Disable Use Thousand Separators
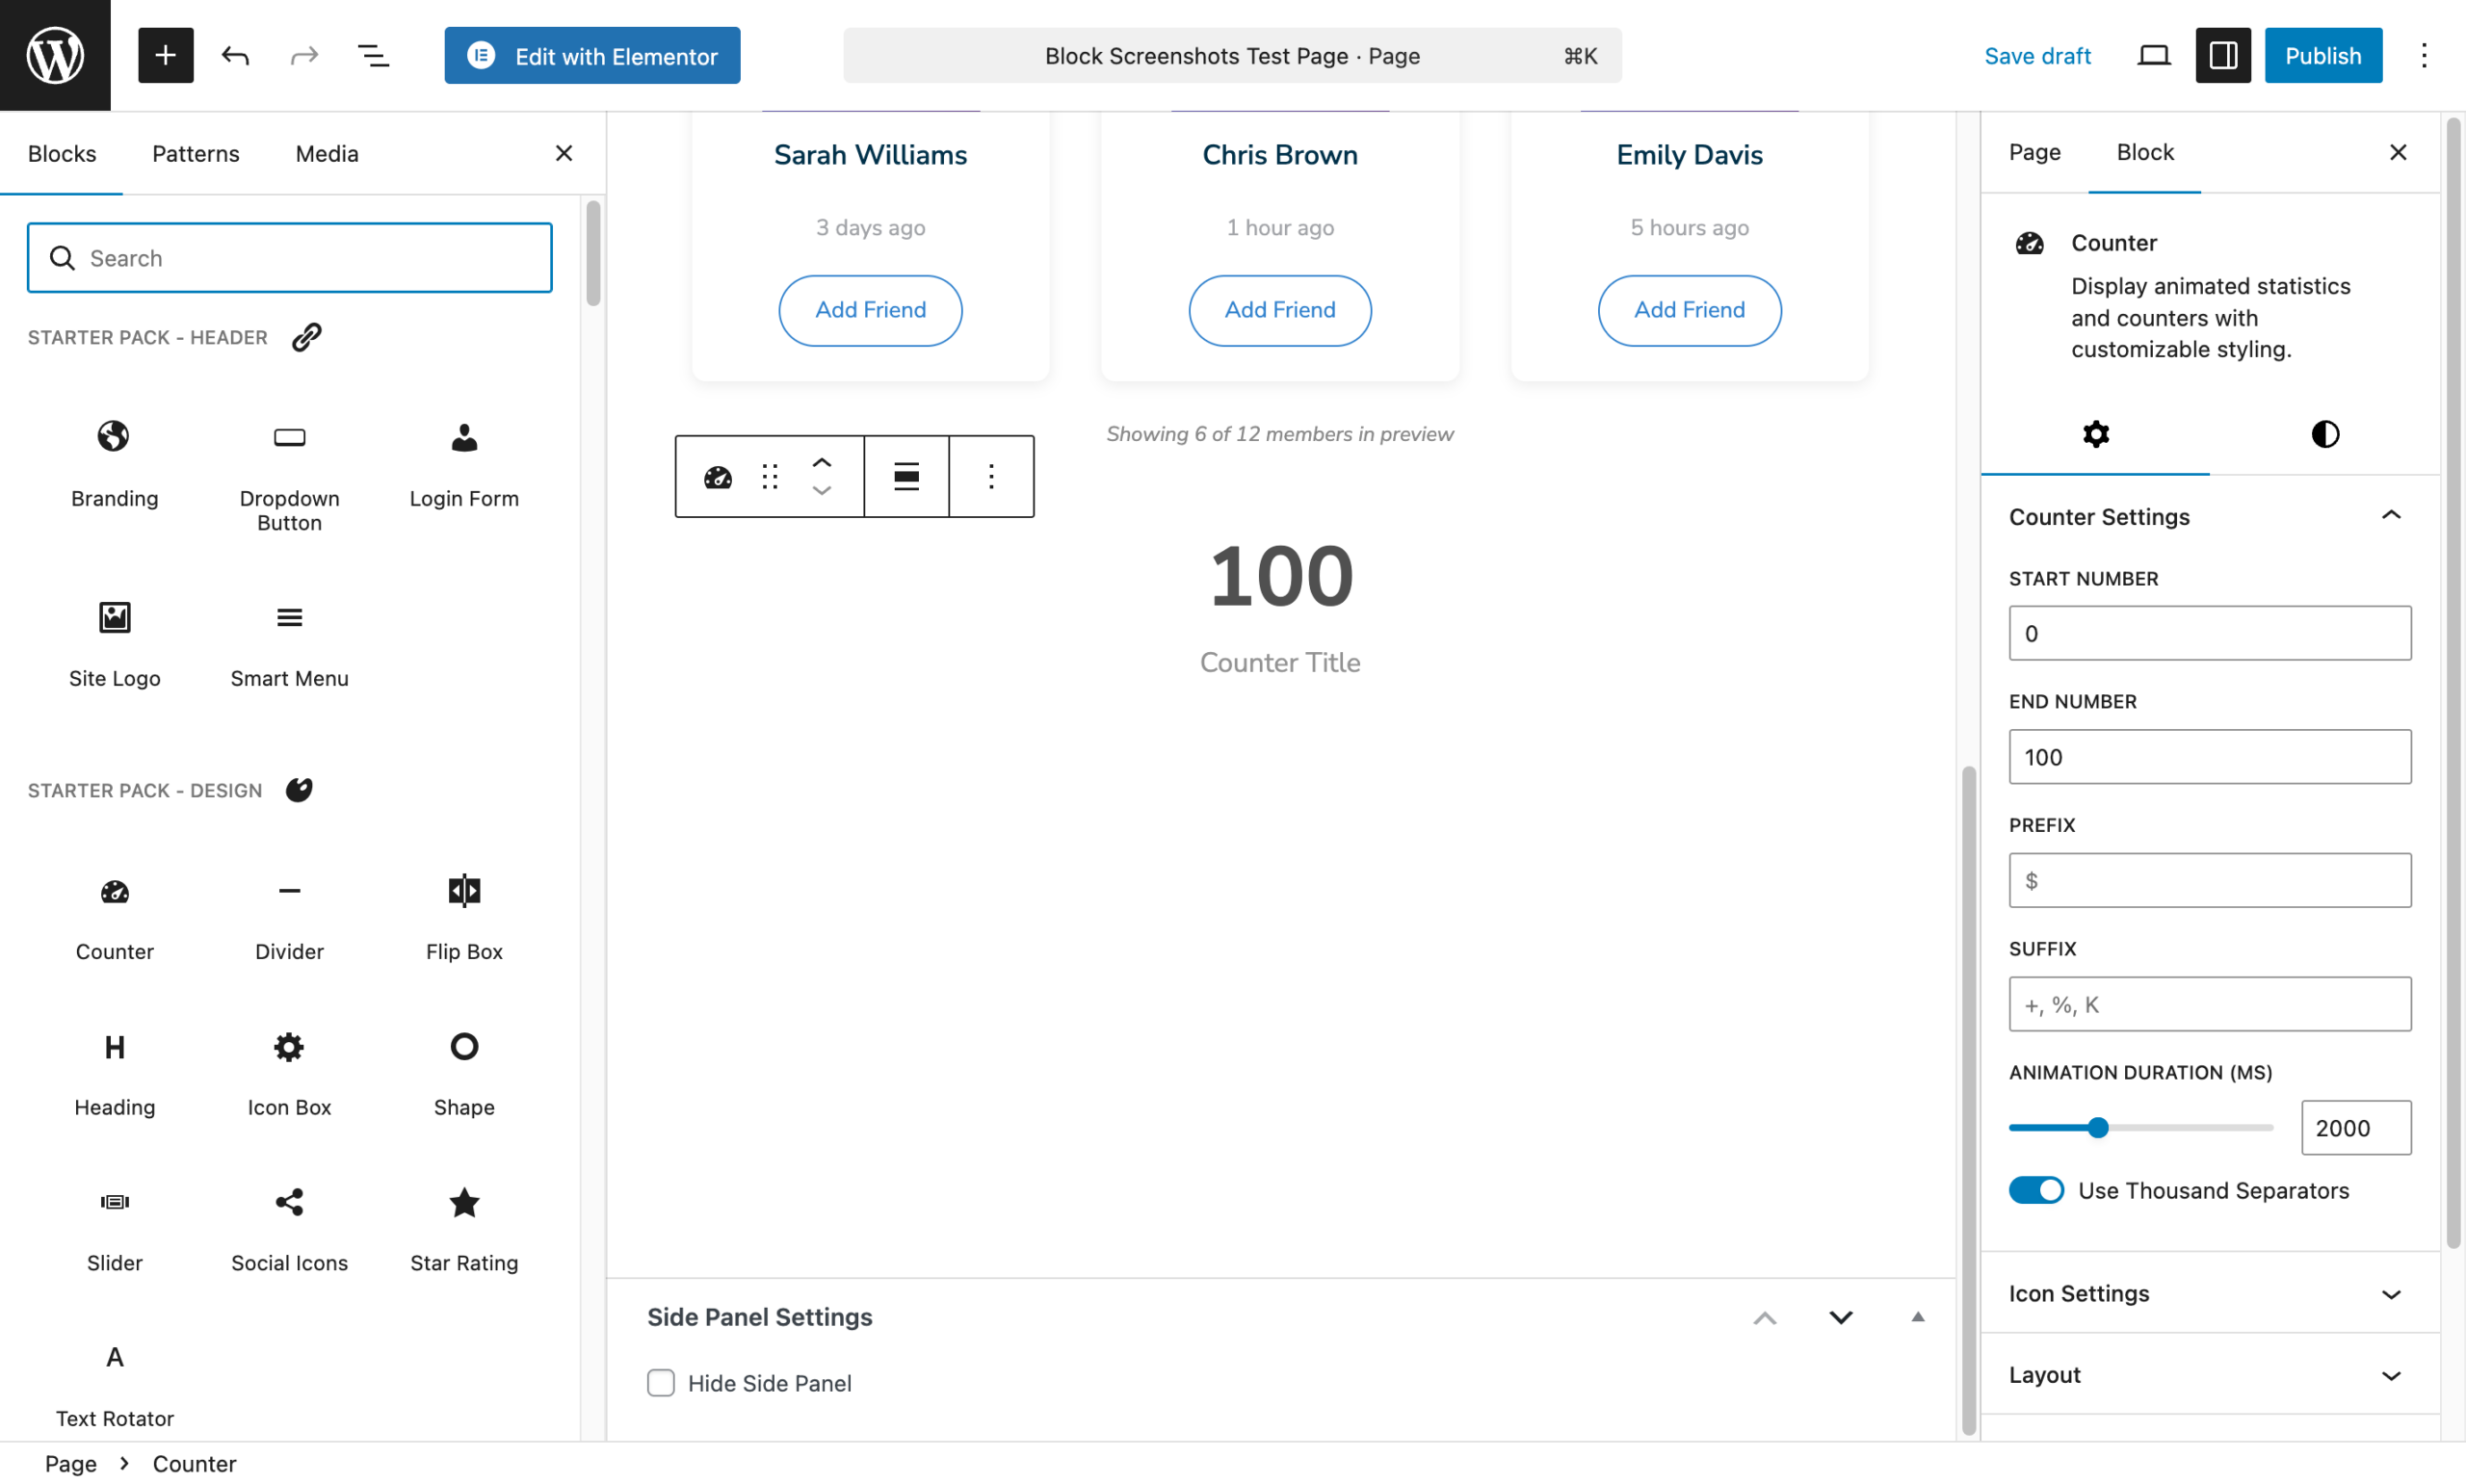 click(x=2036, y=1190)
